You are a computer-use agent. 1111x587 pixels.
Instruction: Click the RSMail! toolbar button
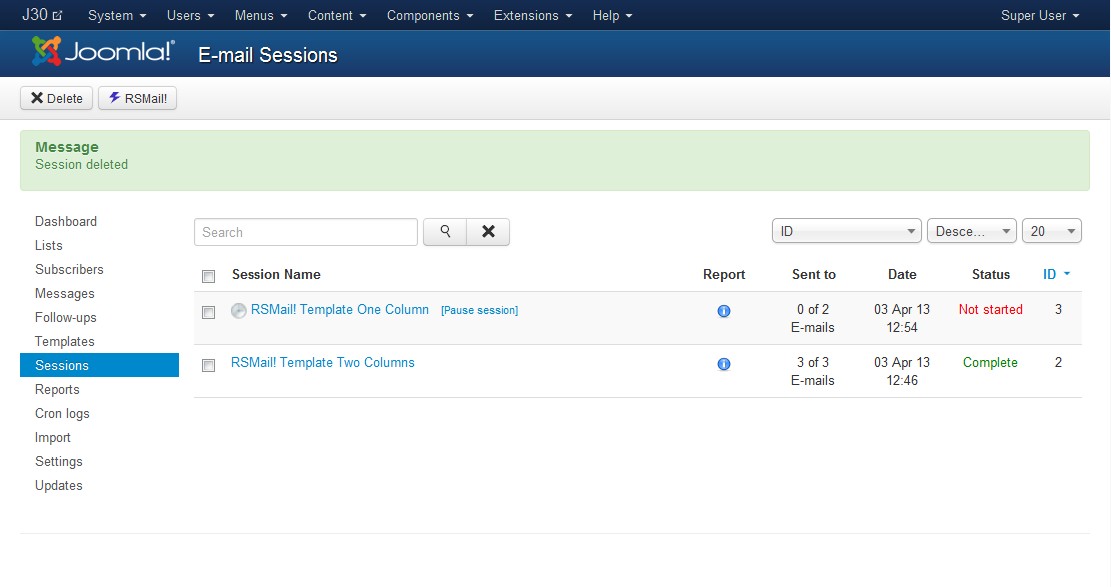pyautogui.click(x=137, y=98)
